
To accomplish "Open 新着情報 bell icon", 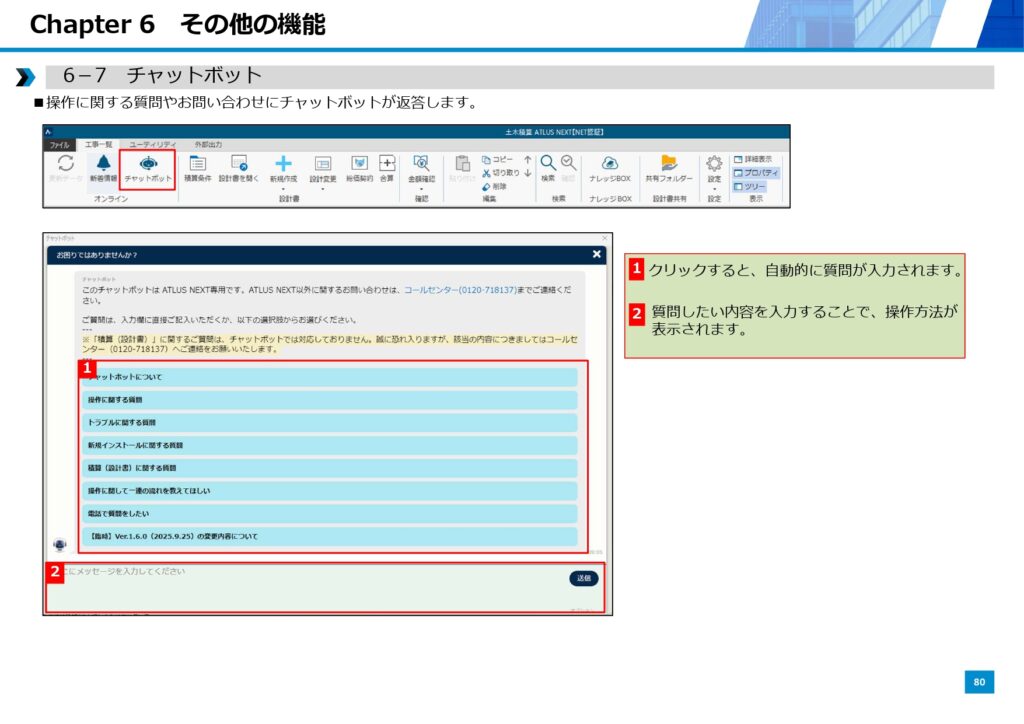I will coord(103,166).
